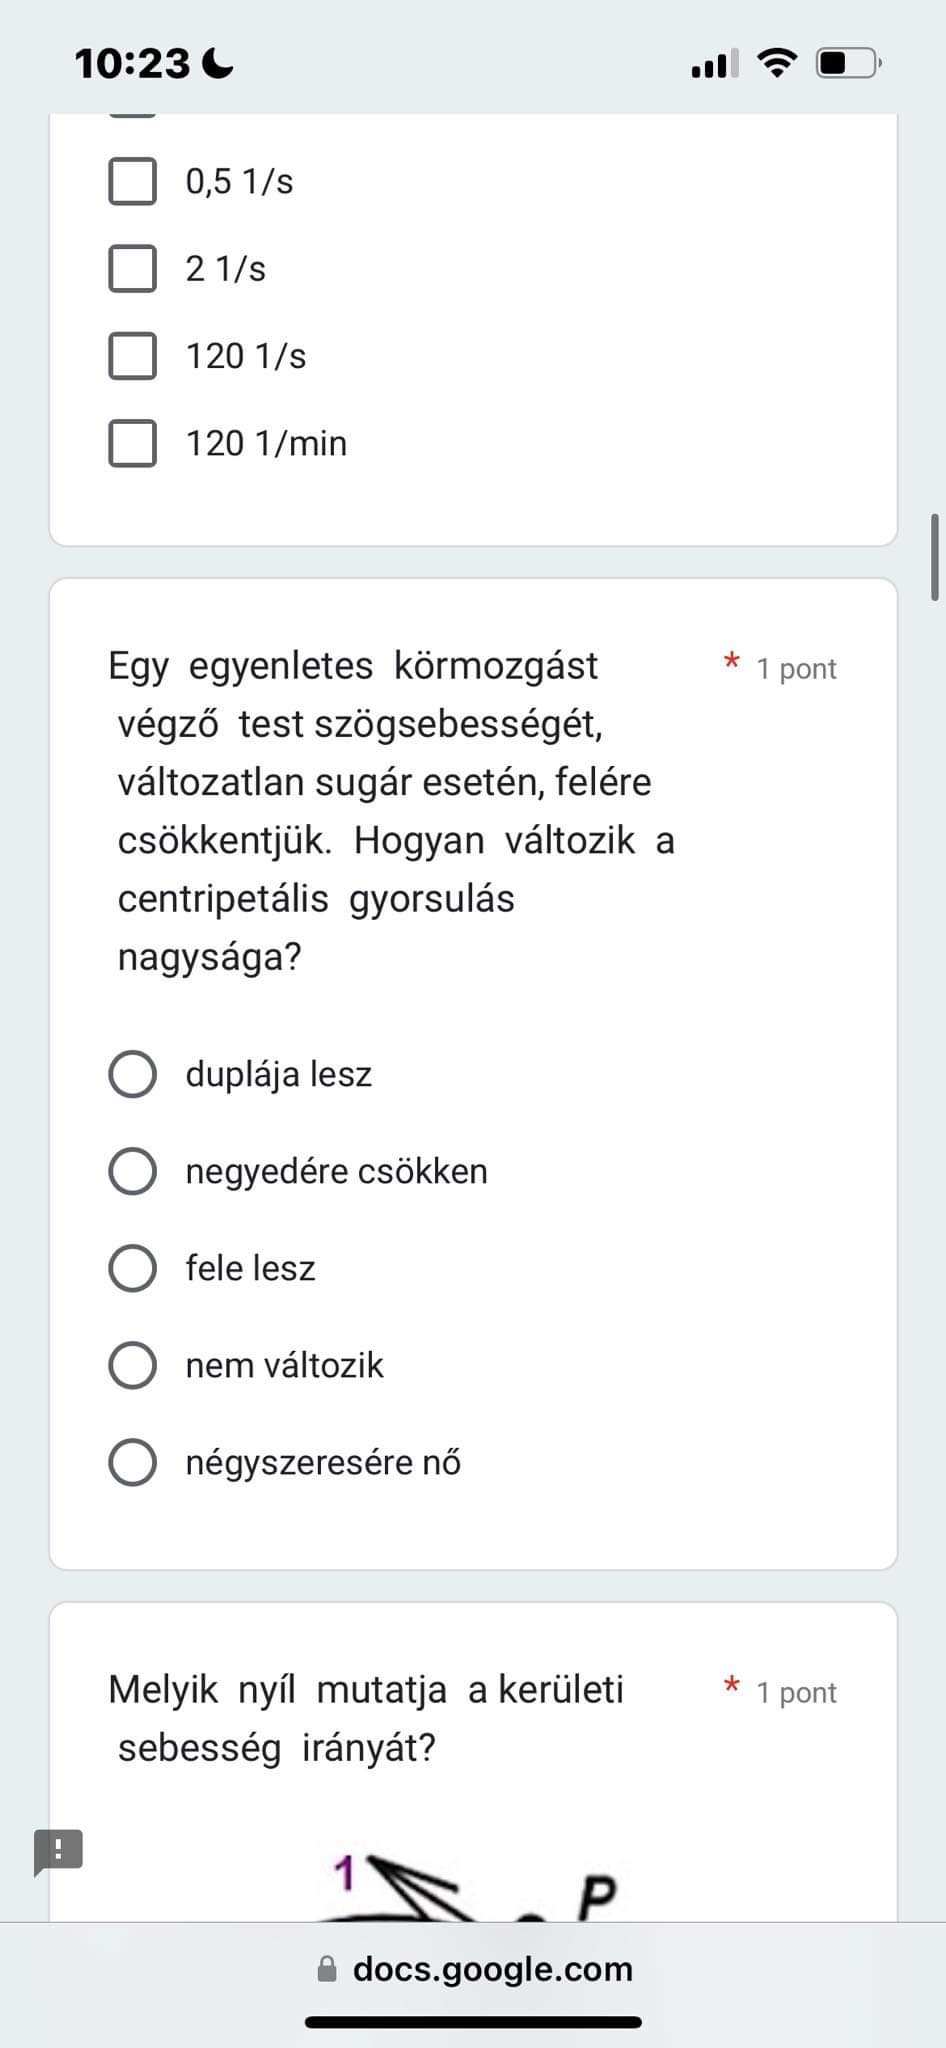Tap the cellular signal bars icon

[x=714, y=64]
